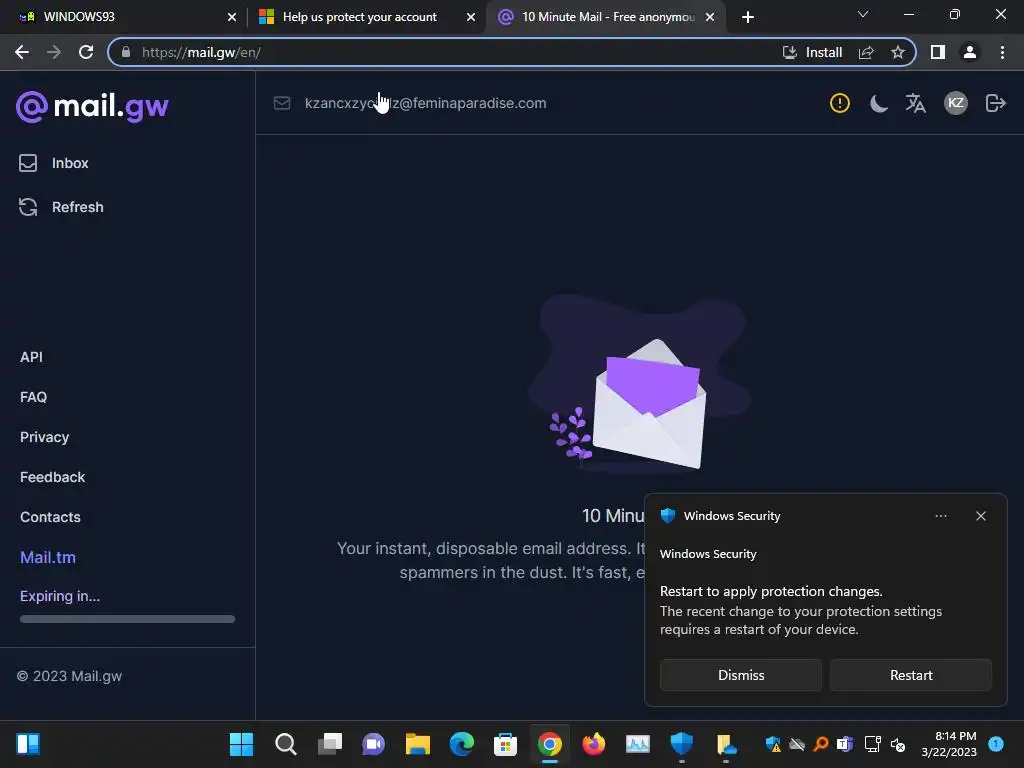Viewport: 1024px width, 768px height.
Task: Open the Contacts link
Action: coord(50,517)
